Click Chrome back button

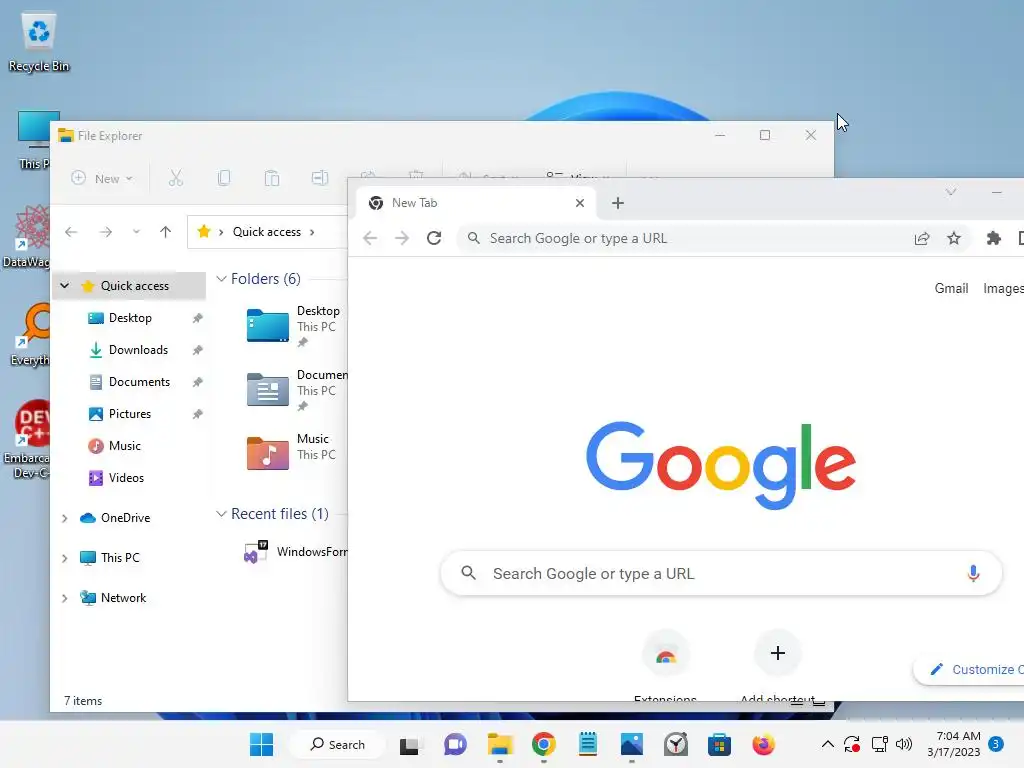pyautogui.click(x=370, y=238)
